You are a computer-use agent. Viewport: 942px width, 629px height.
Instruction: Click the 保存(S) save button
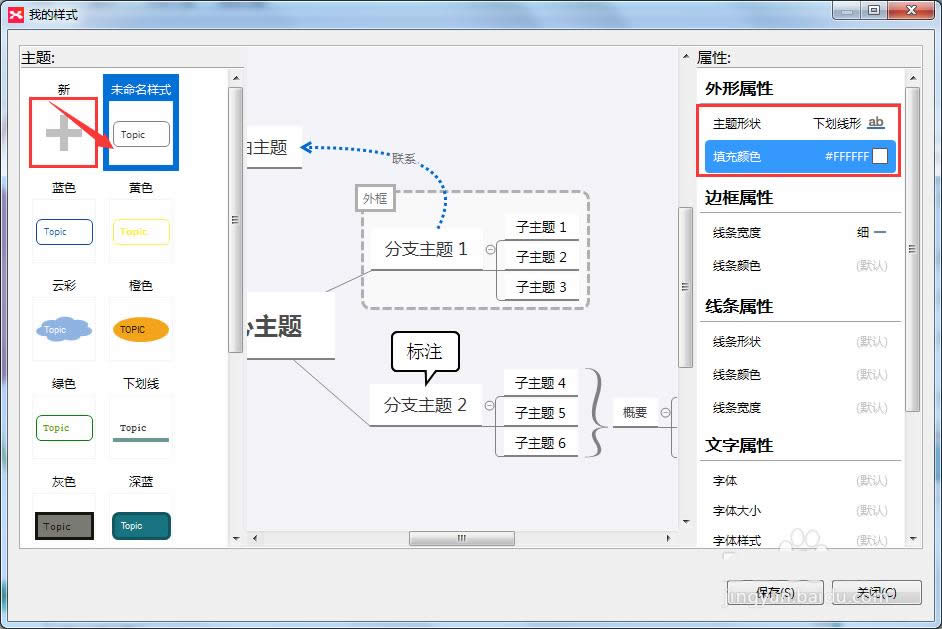point(775,592)
